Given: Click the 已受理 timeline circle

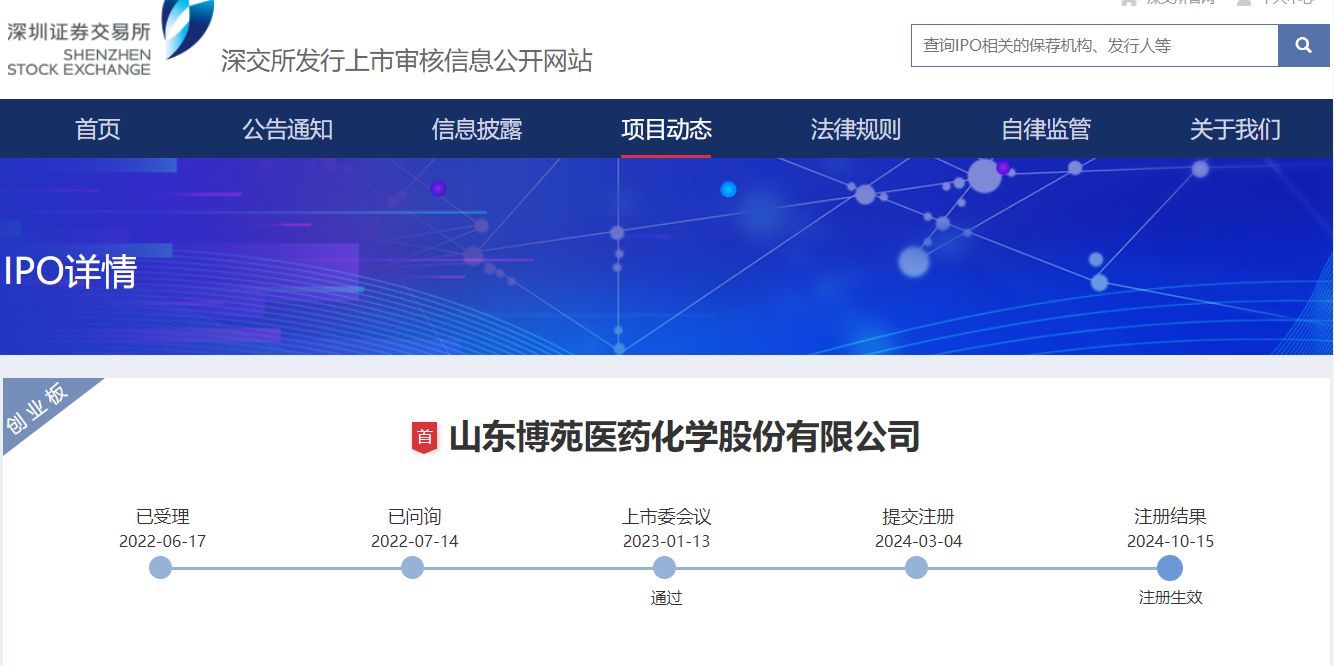Looking at the screenshot, I should pos(161,568).
